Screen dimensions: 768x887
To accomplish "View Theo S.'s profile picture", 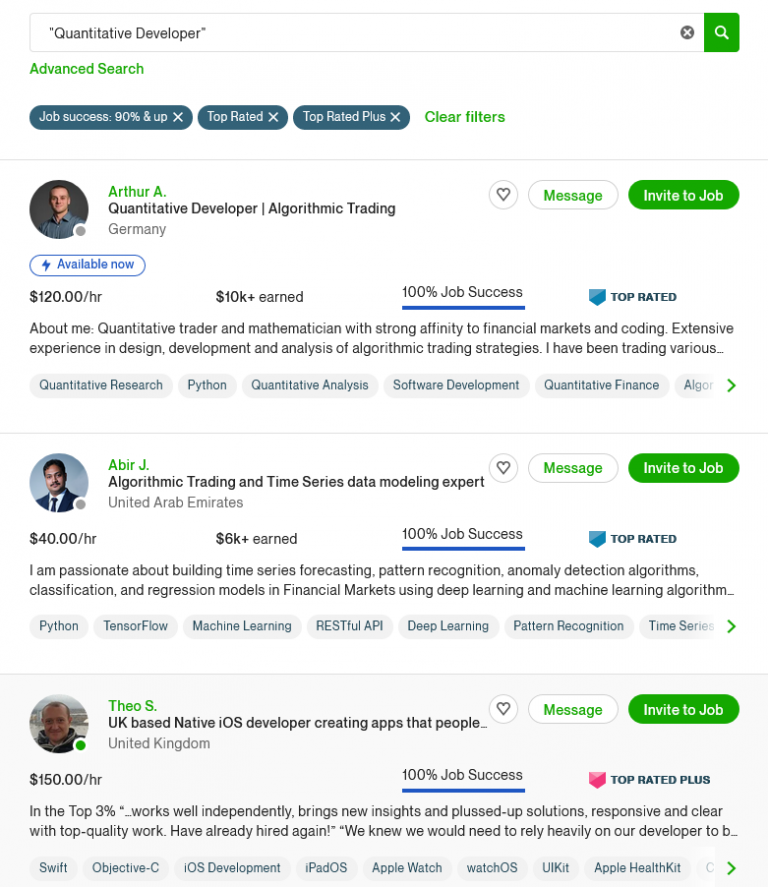I will 59,723.
